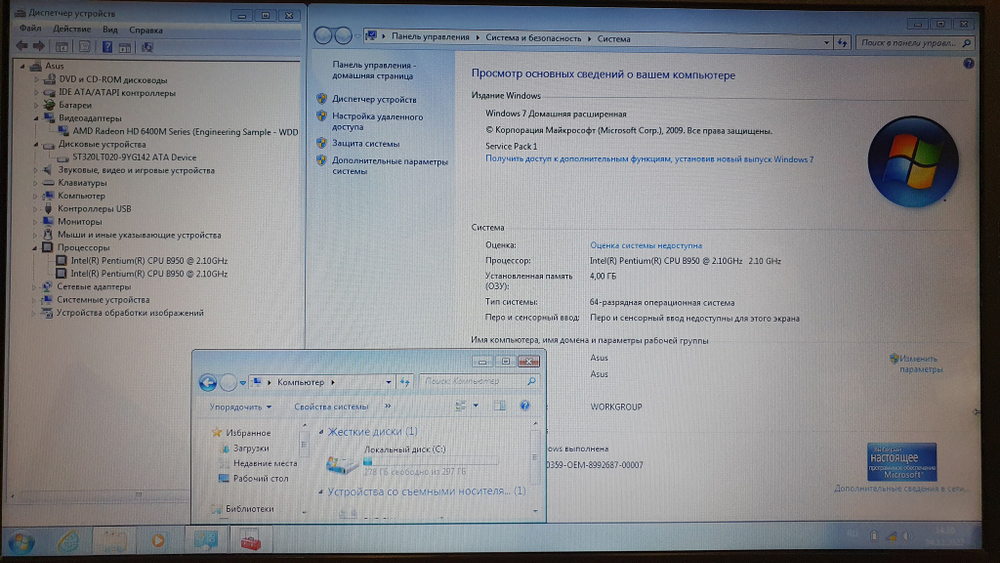Select Звуковые, видео и игровые устройства

pos(136,170)
